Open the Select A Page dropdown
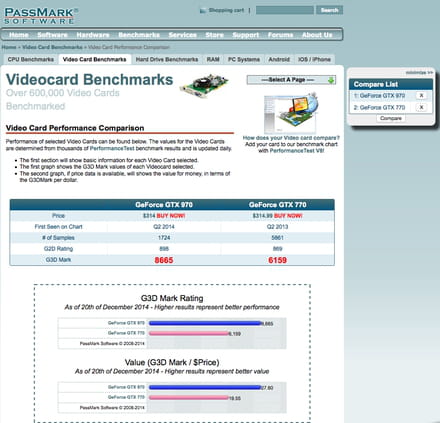The image size is (440, 423). click(291, 80)
